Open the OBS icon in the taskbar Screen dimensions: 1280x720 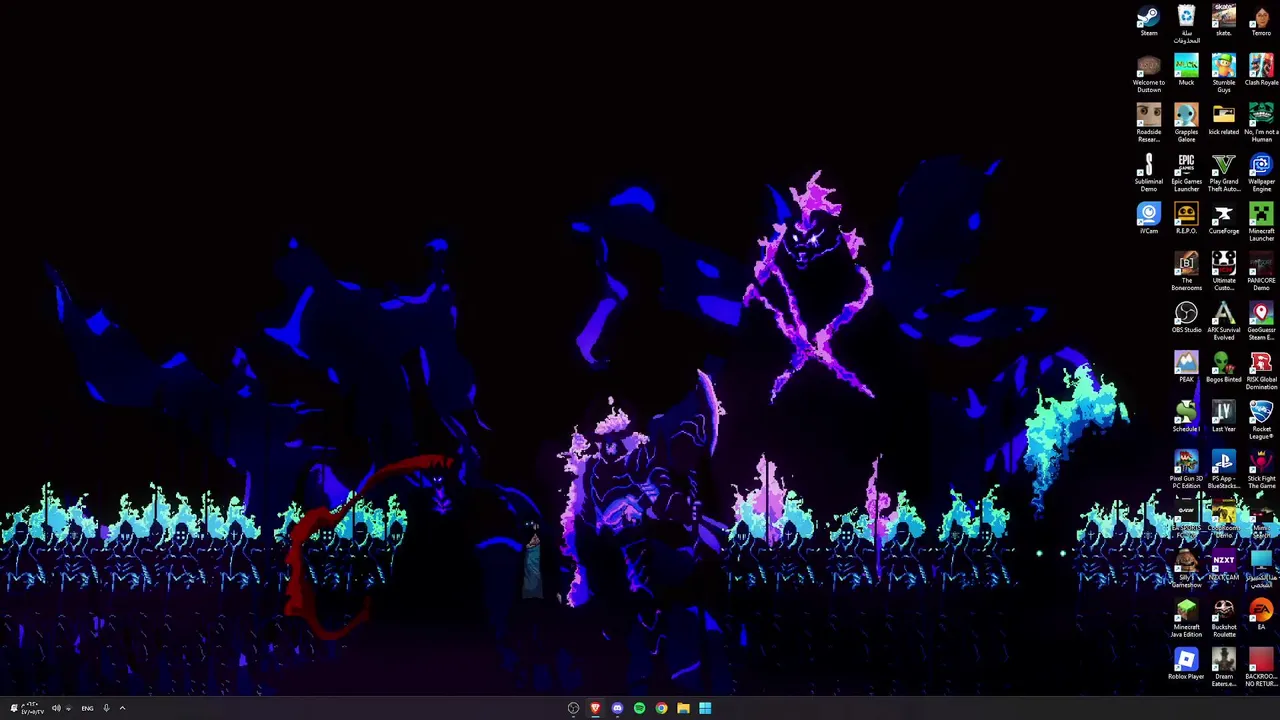pos(573,708)
